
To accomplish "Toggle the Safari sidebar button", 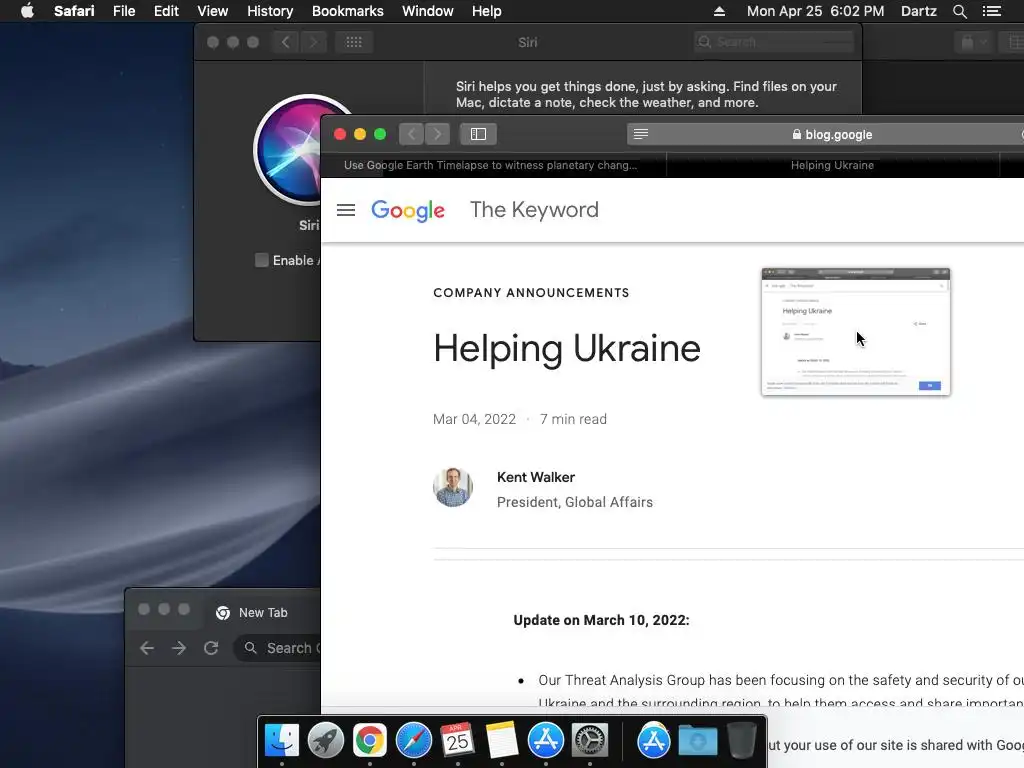I will (478, 134).
